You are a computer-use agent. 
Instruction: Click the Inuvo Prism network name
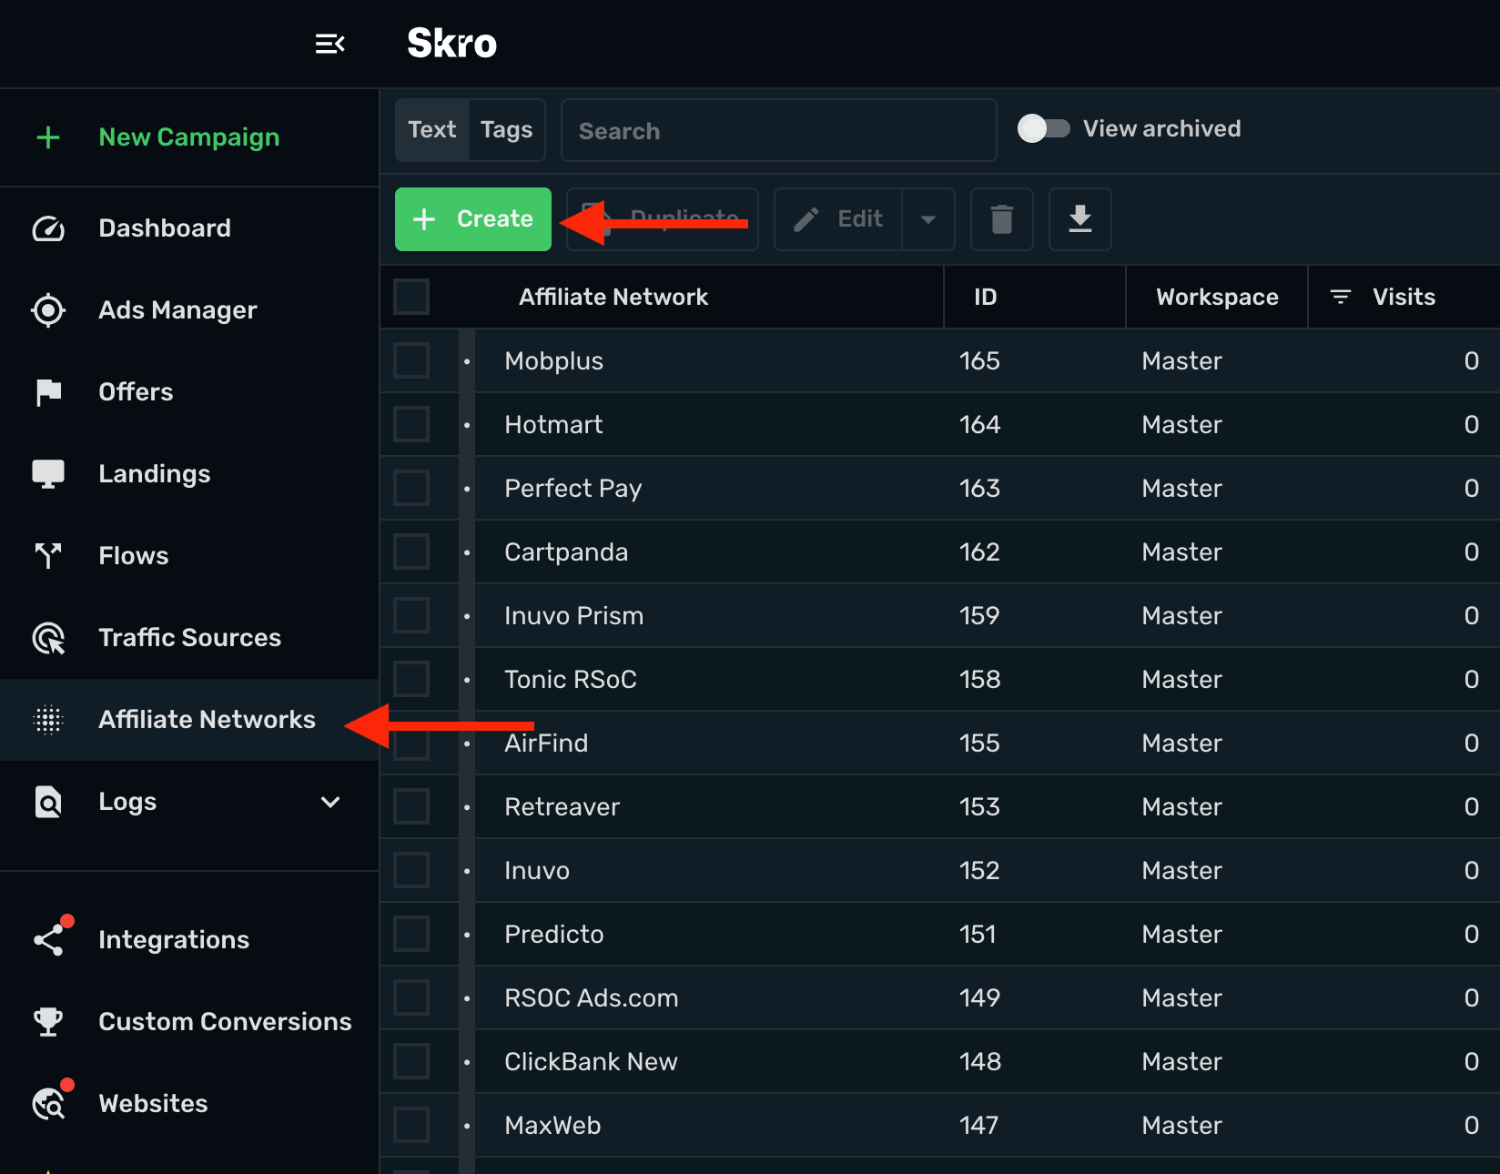click(574, 616)
